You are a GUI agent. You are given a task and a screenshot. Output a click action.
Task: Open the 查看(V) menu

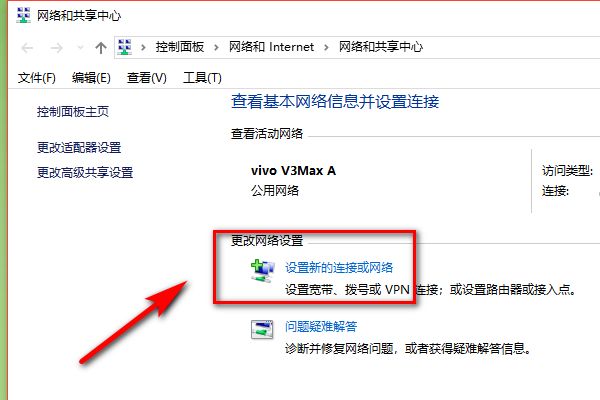147,78
